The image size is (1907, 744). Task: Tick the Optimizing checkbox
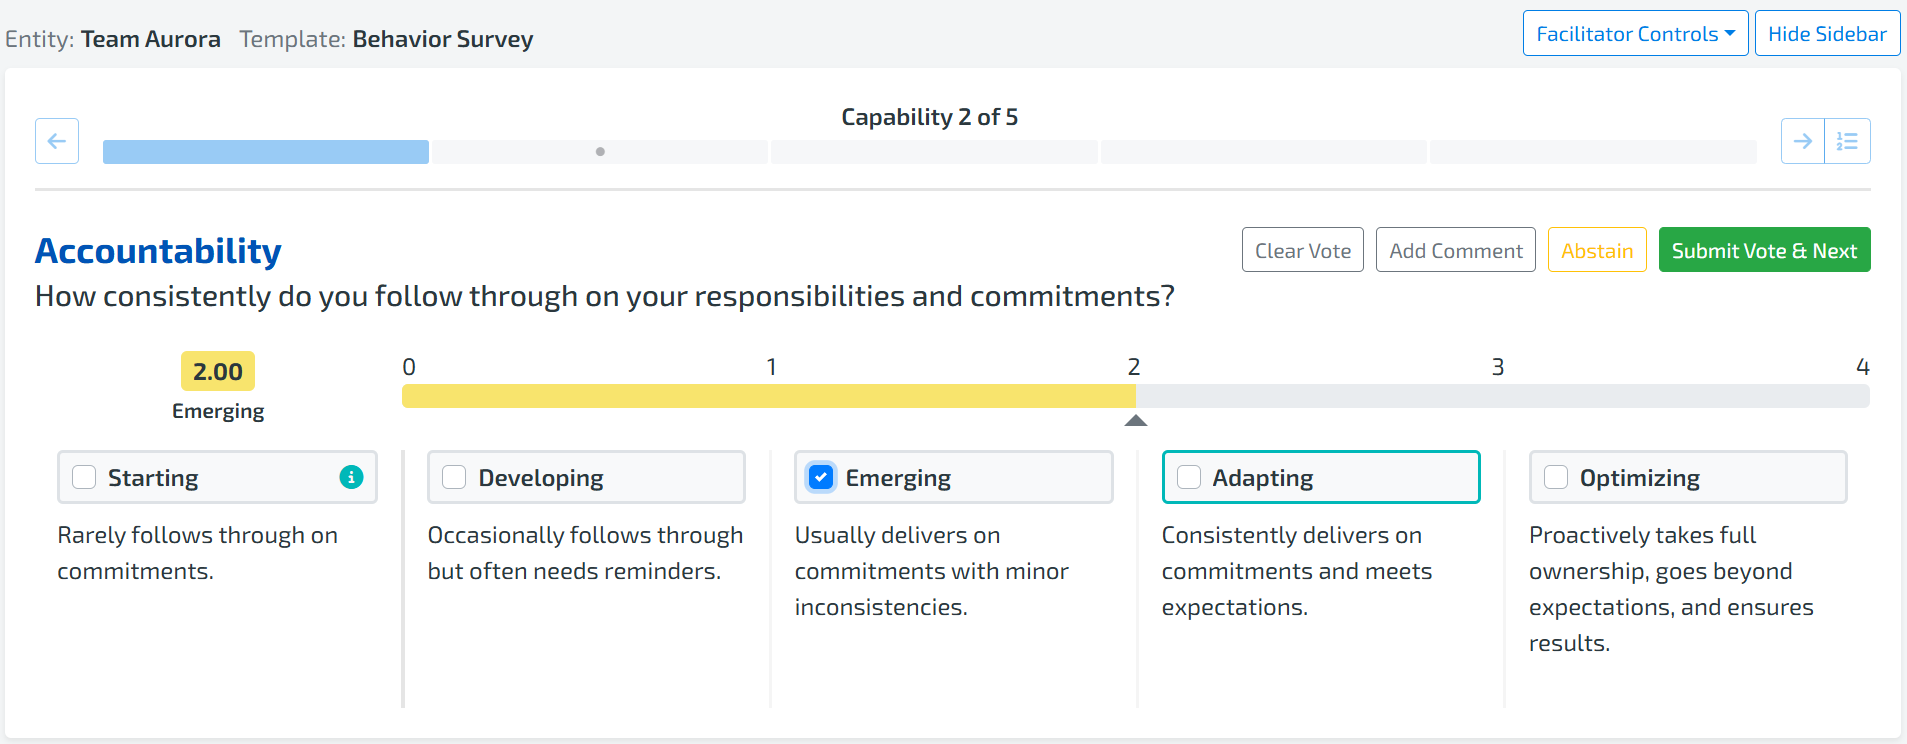[1556, 477]
